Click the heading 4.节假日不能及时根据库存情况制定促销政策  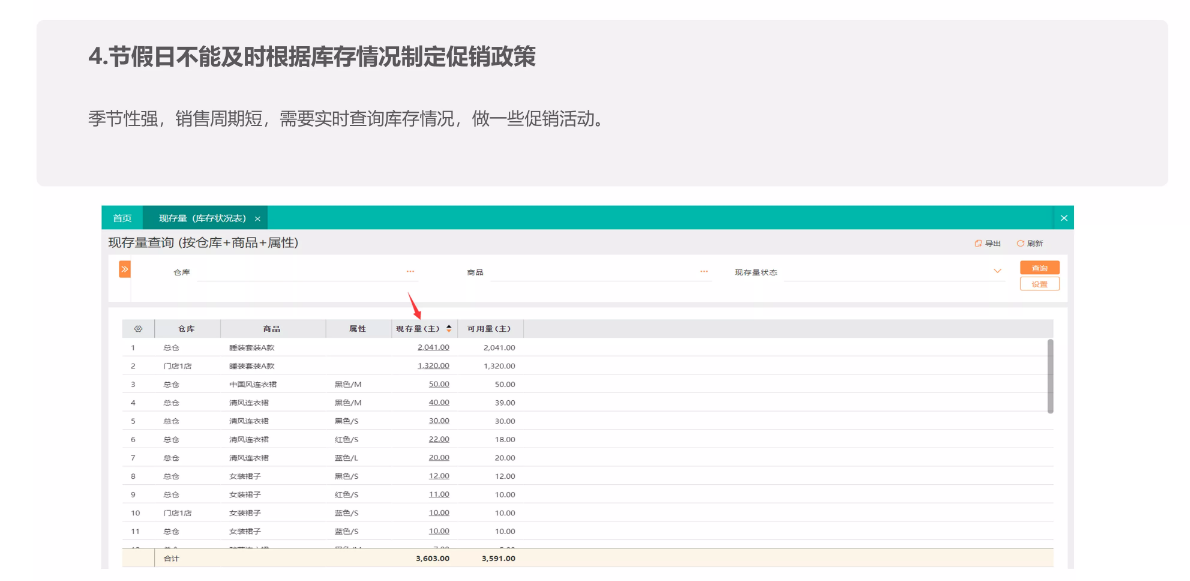pyautogui.click(x=312, y=58)
